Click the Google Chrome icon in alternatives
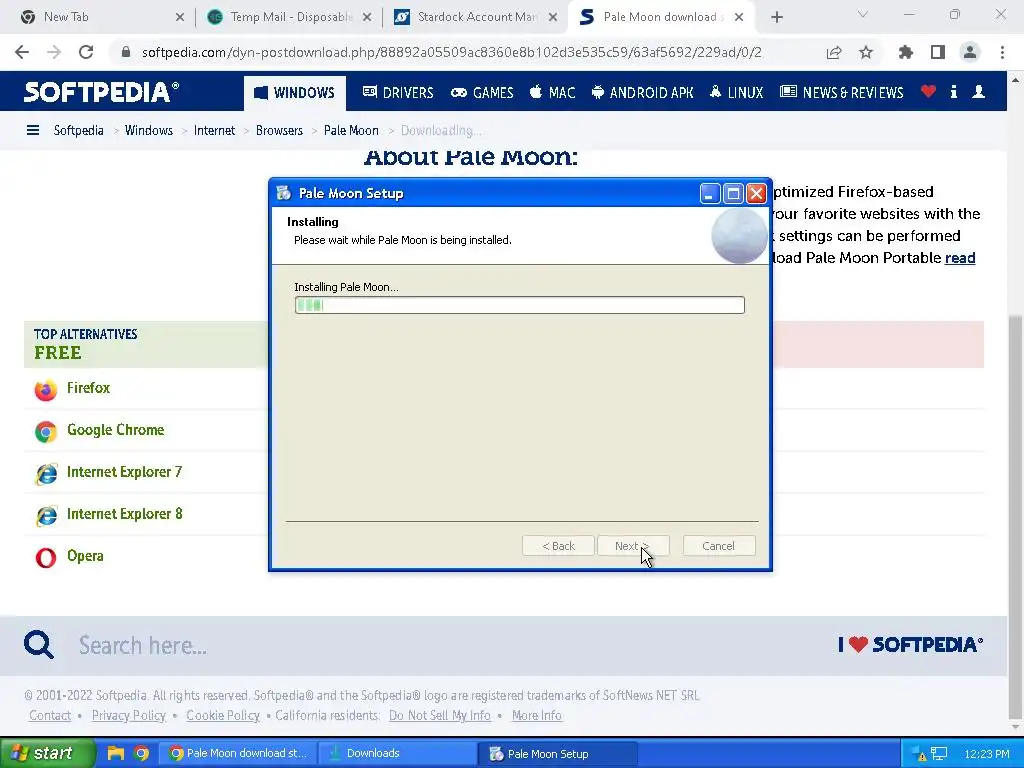 click(x=46, y=431)
